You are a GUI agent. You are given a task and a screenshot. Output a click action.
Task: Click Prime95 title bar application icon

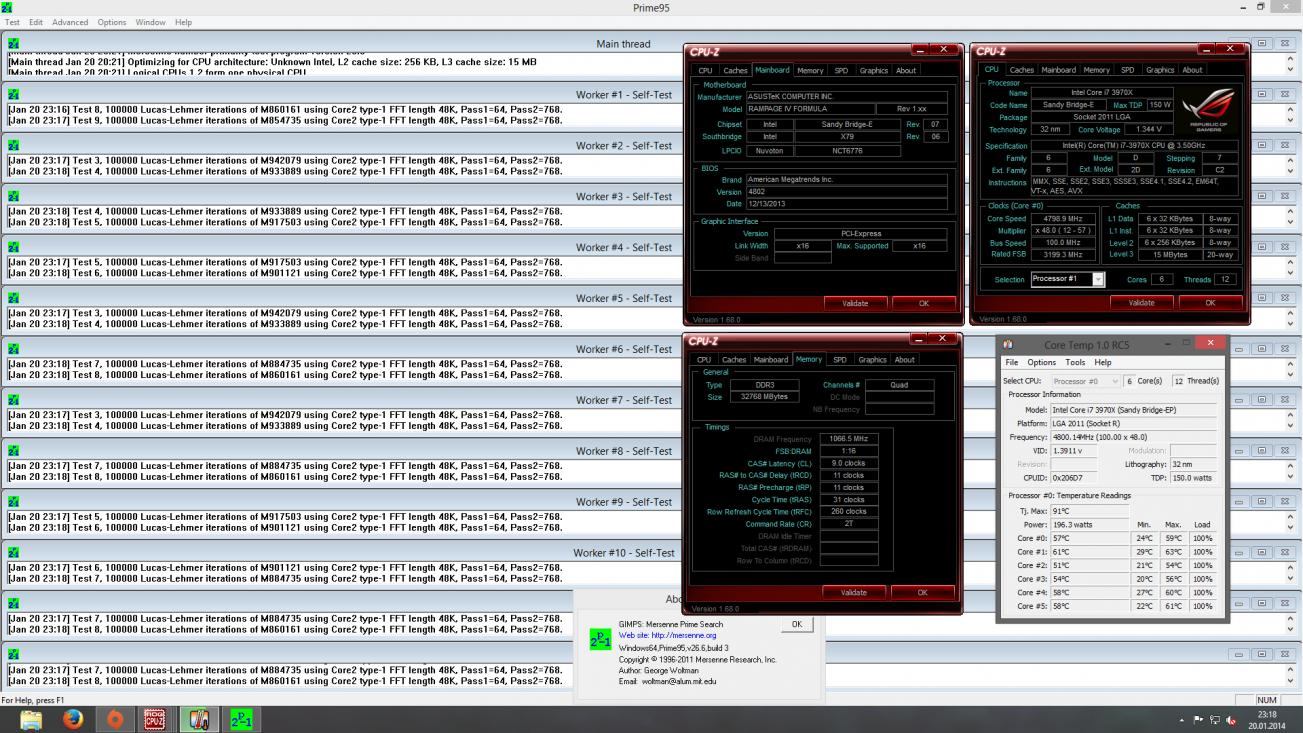click(7, 7)
